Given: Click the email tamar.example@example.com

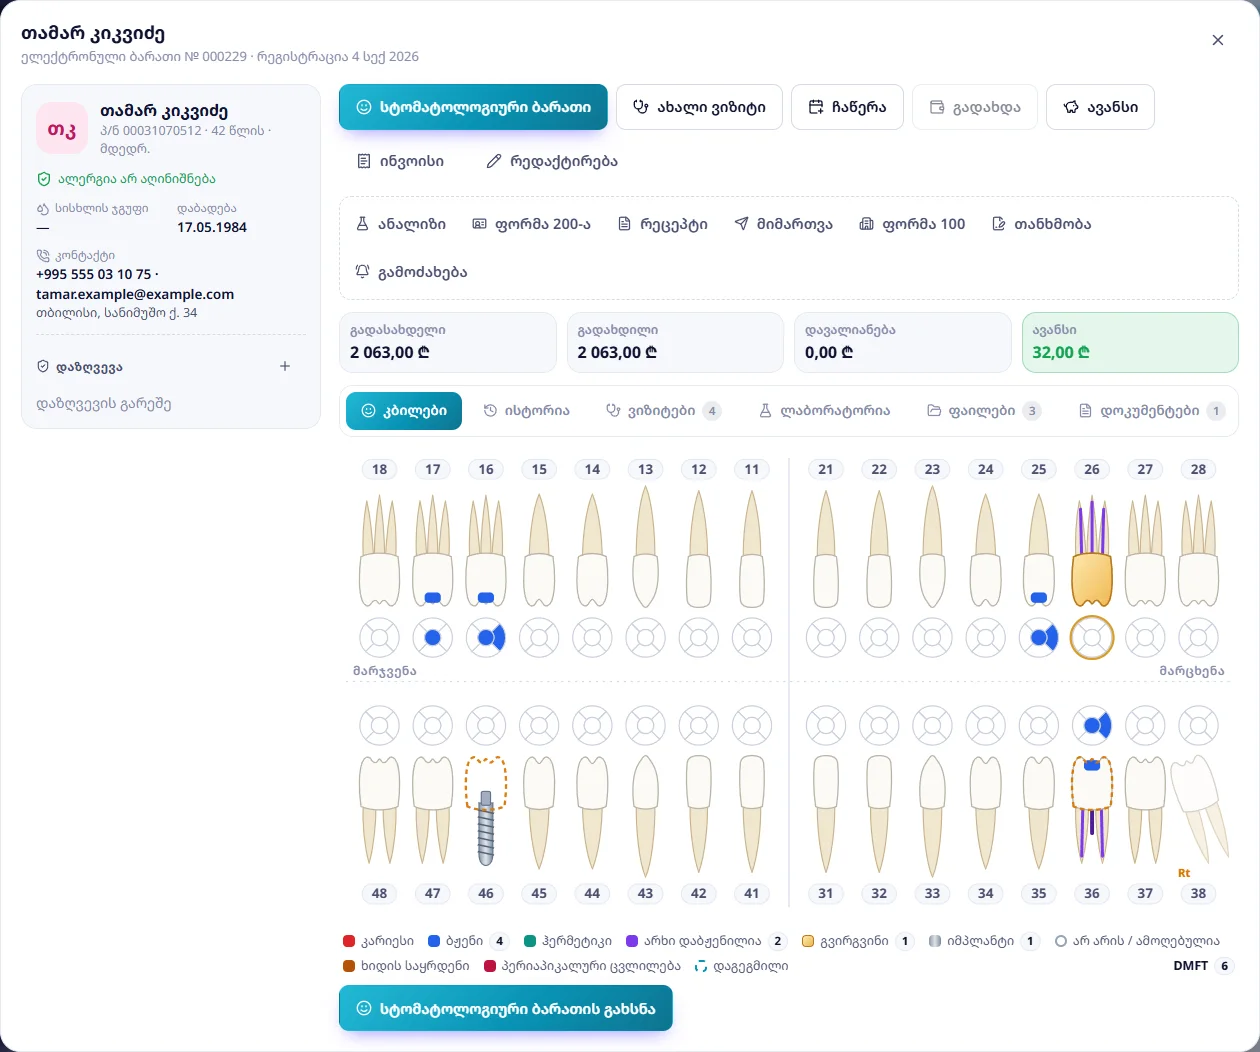Looking at the screenshot, I should click(x=135, y=294).
